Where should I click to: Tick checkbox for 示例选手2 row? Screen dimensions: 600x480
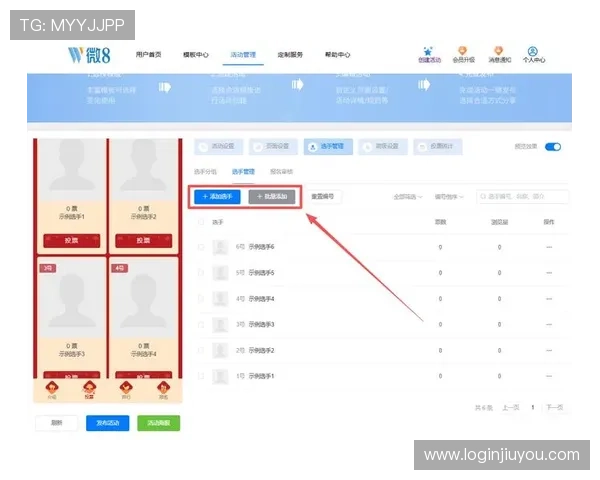[x=201, y=351]
